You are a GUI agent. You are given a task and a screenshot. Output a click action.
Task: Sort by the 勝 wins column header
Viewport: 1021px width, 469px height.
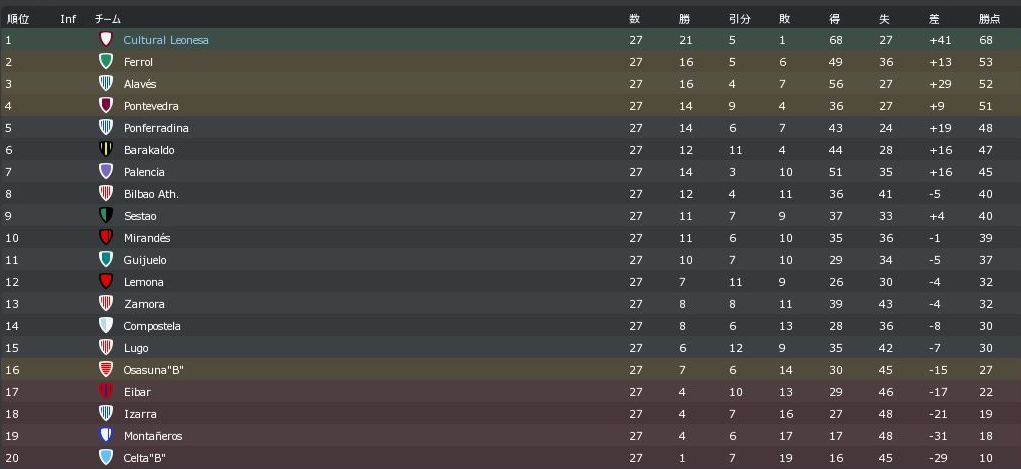(x=684, y=19)
